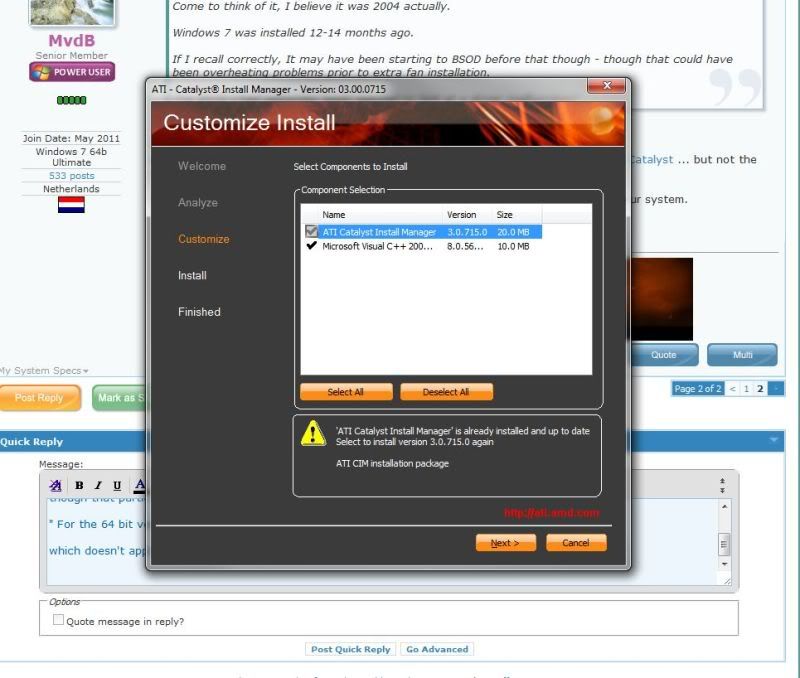The image size is (800, 678).
Task: Click the Quick Reply scrollbar up arrow
Action: tap(724, 507)
